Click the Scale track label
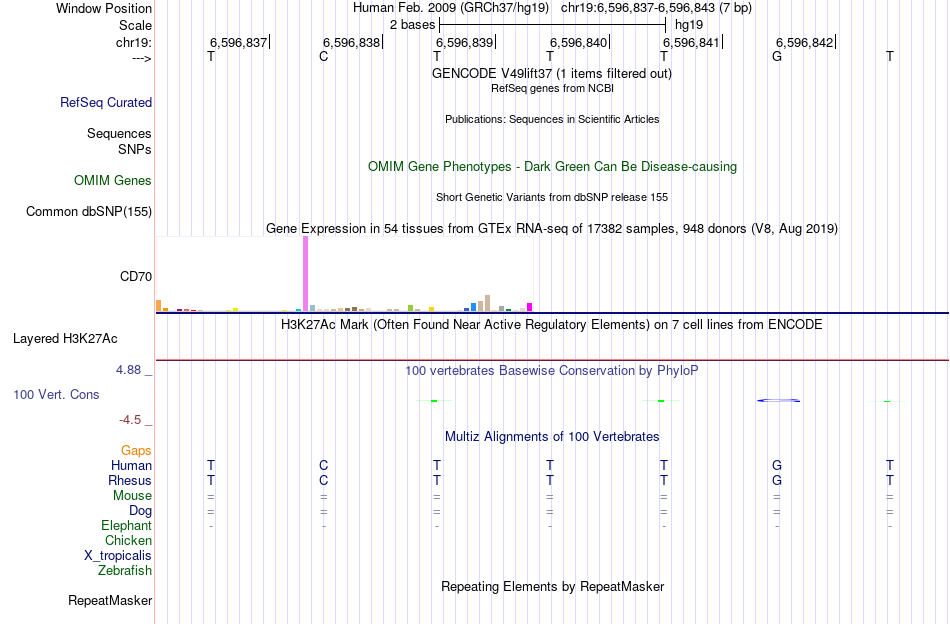Viewport: 950px width, 624px height. click(135, 25)
